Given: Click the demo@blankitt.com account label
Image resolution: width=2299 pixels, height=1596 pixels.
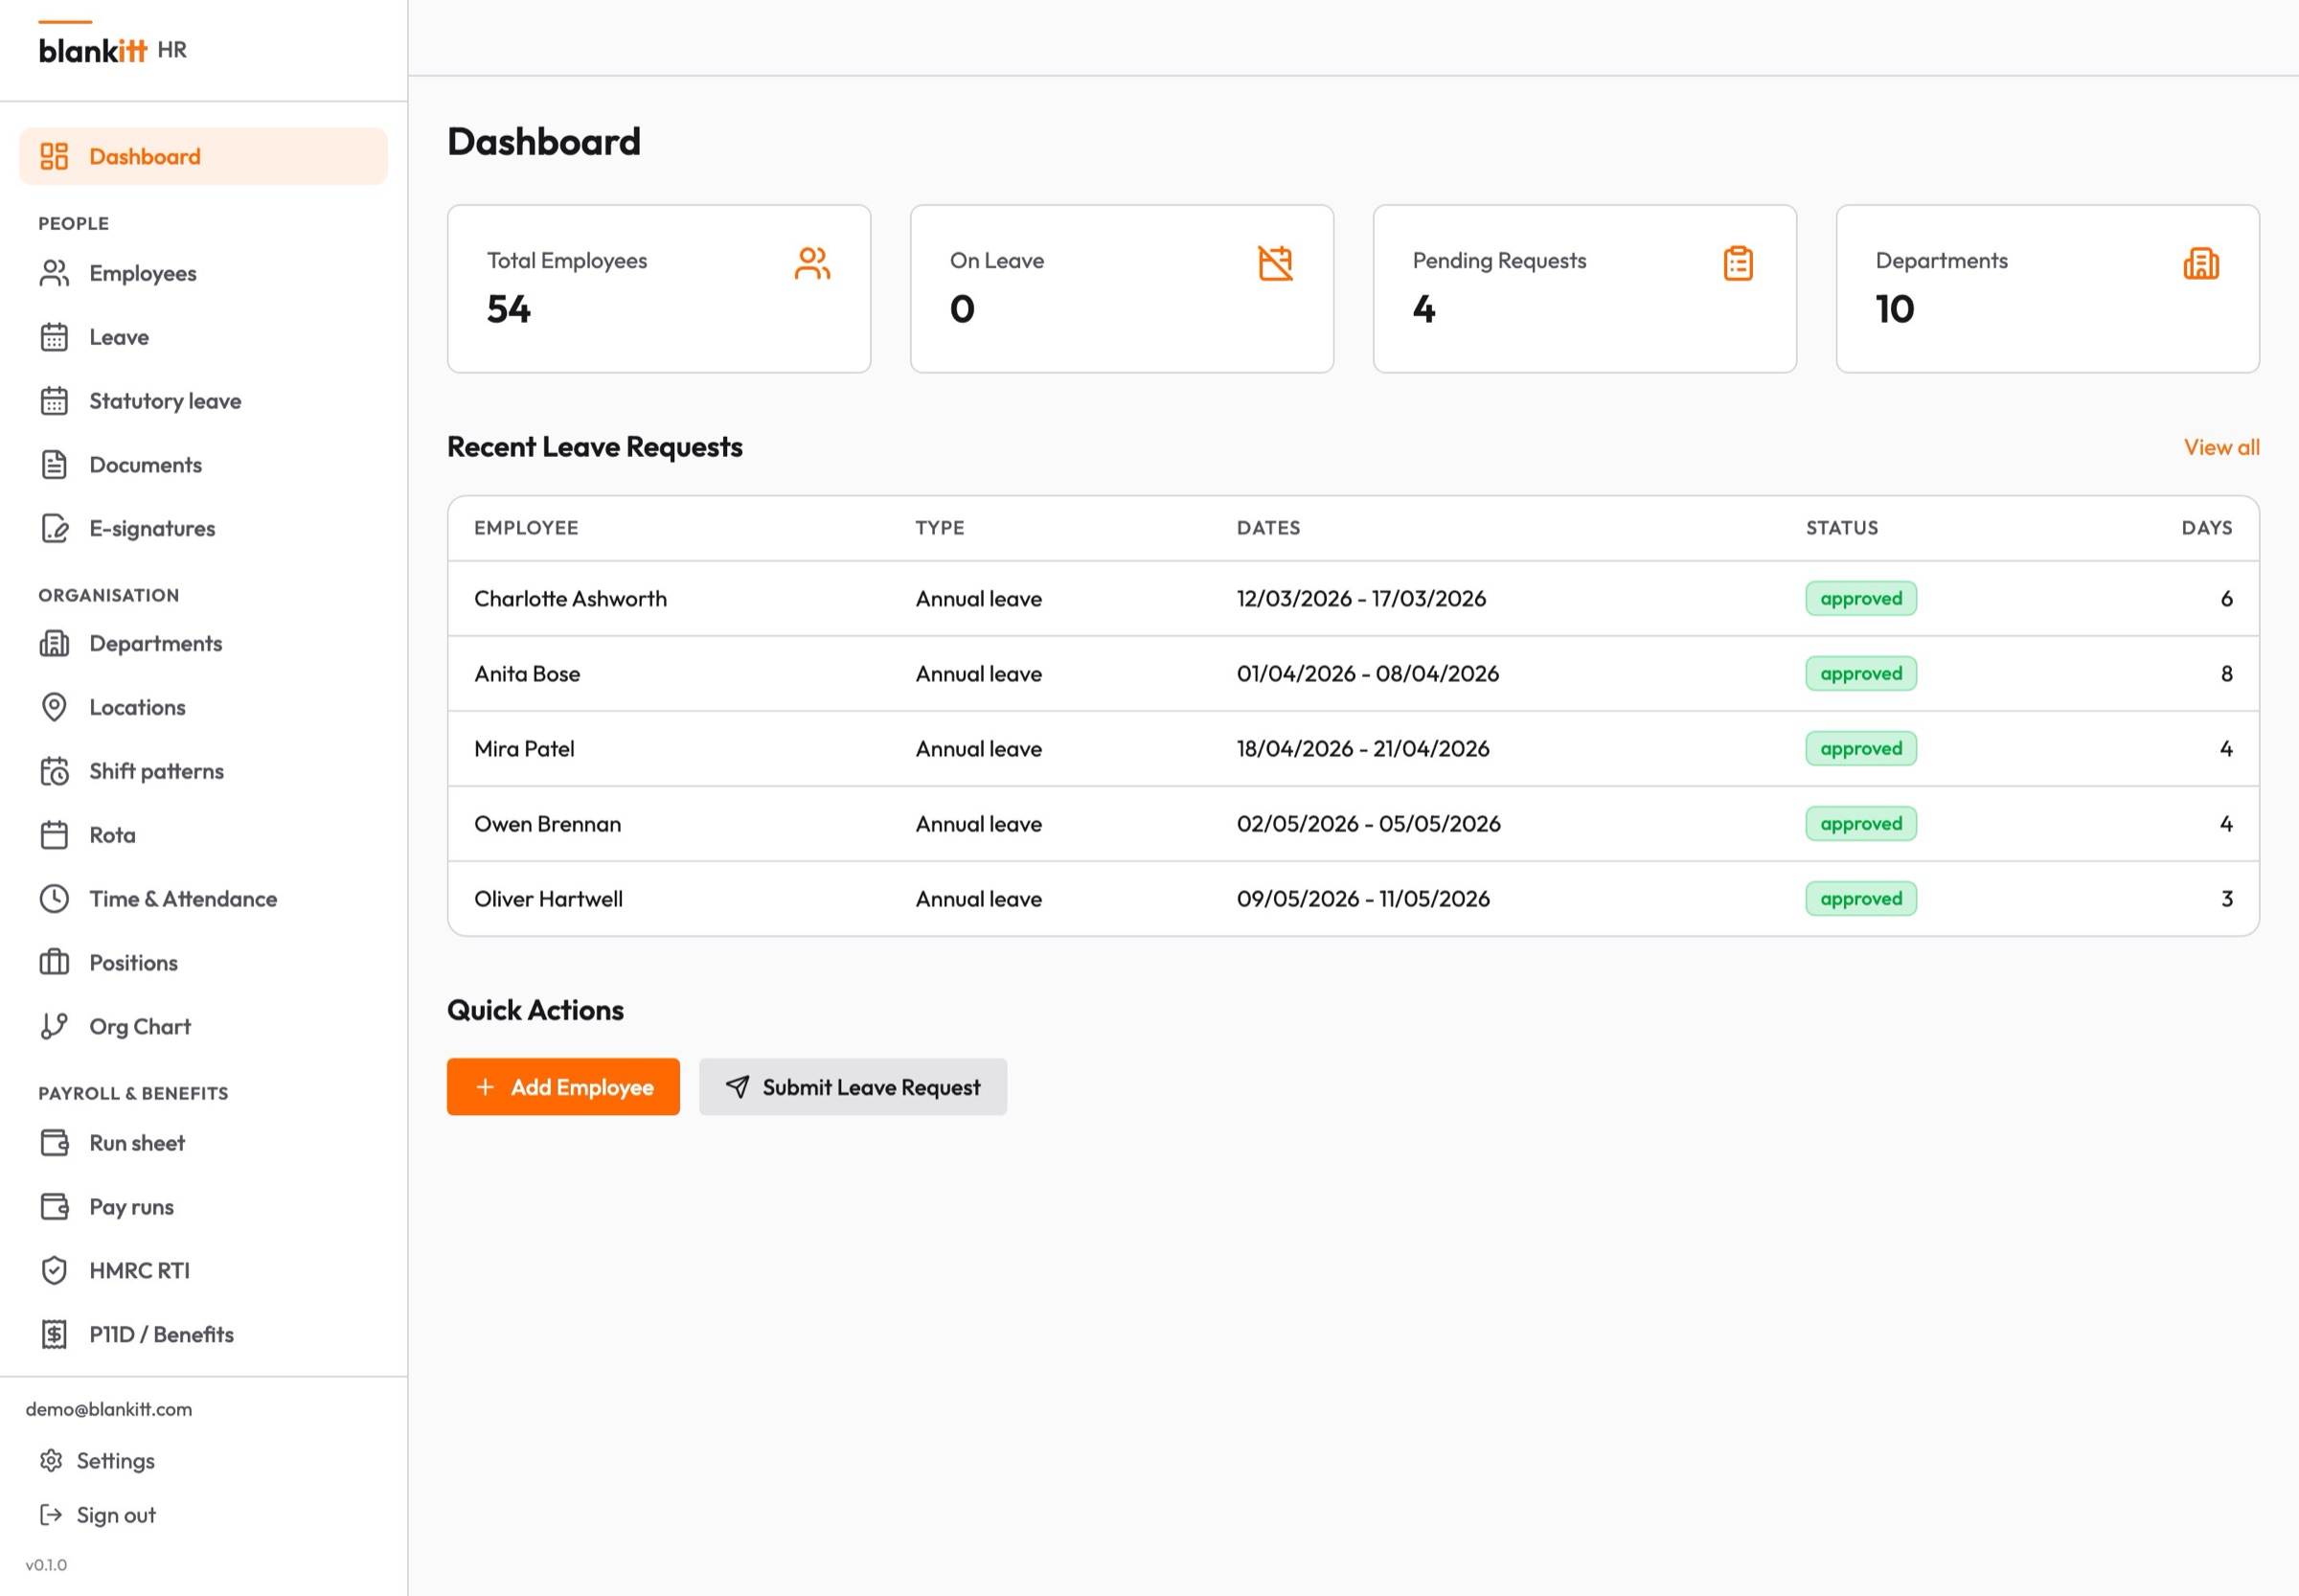Looking at the screenshot, I should 109,1409.
